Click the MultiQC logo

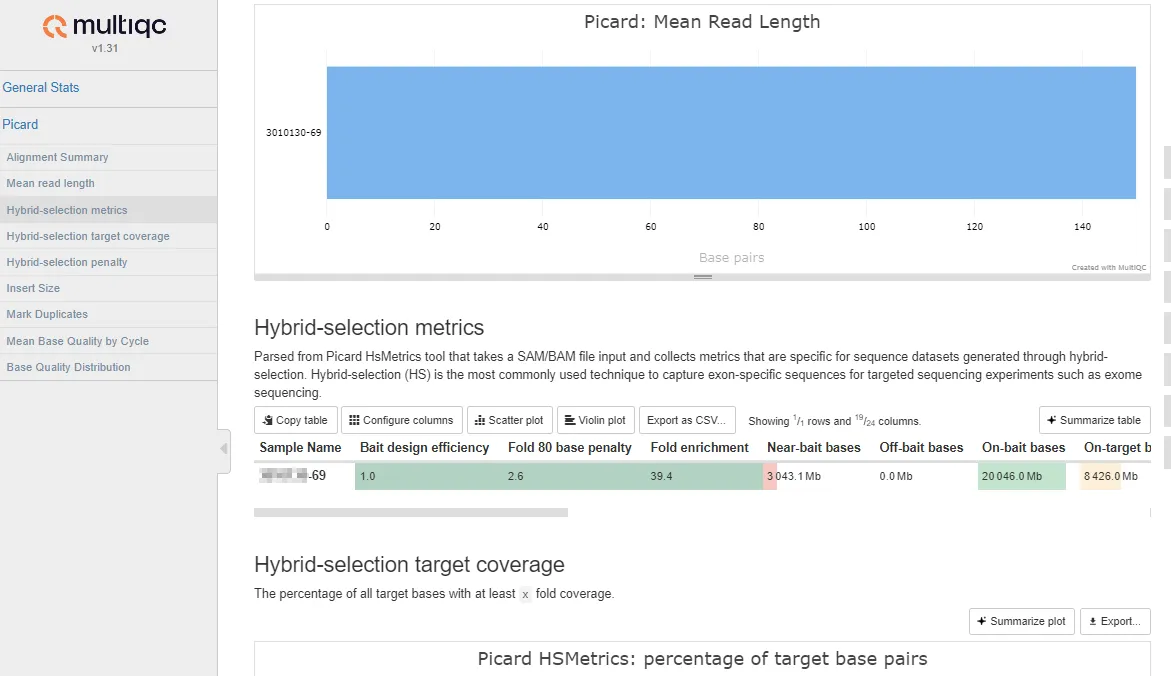click(x=104, y=27)
